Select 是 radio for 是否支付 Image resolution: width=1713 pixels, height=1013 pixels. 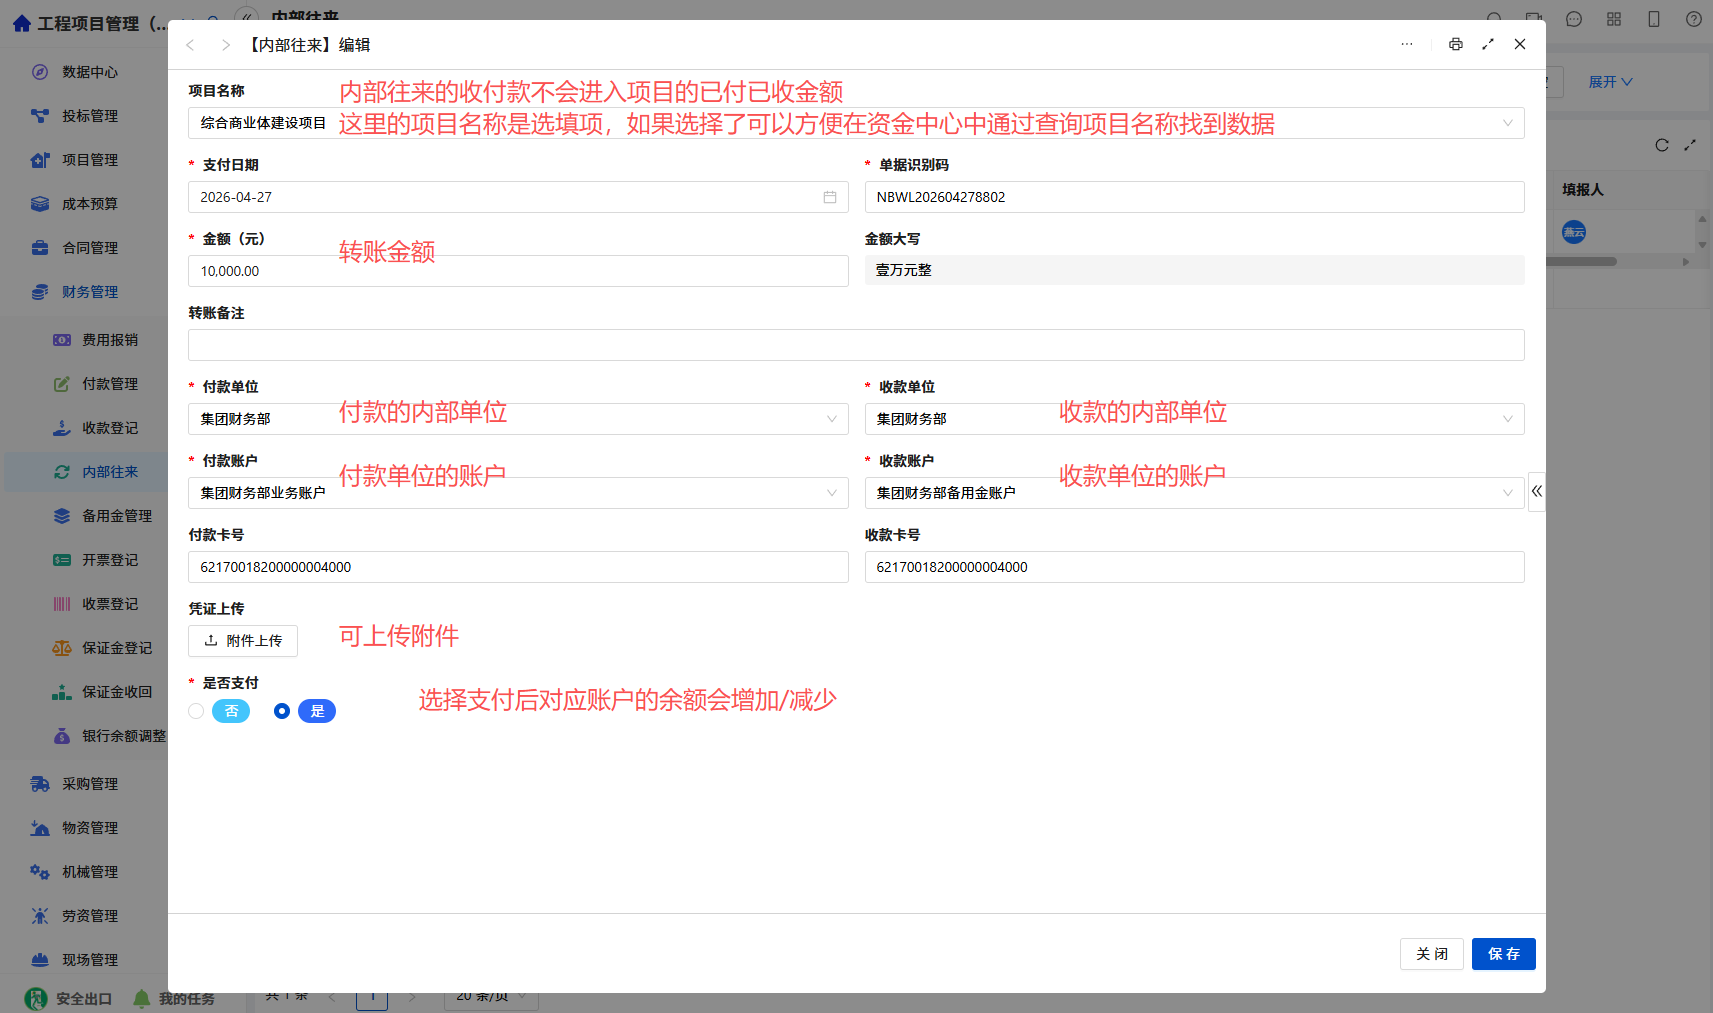282,711
